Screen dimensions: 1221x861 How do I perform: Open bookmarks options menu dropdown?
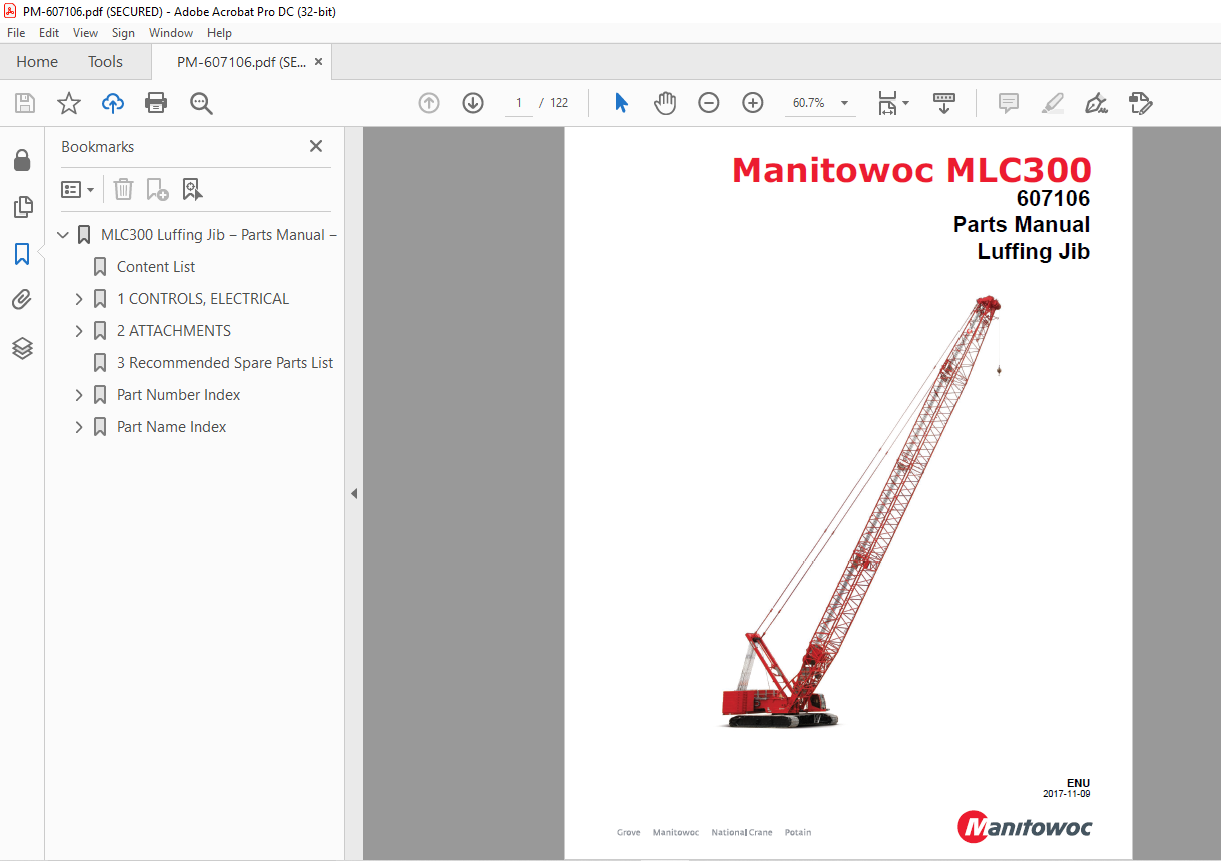pyautogui.click(x=78, y=189)
